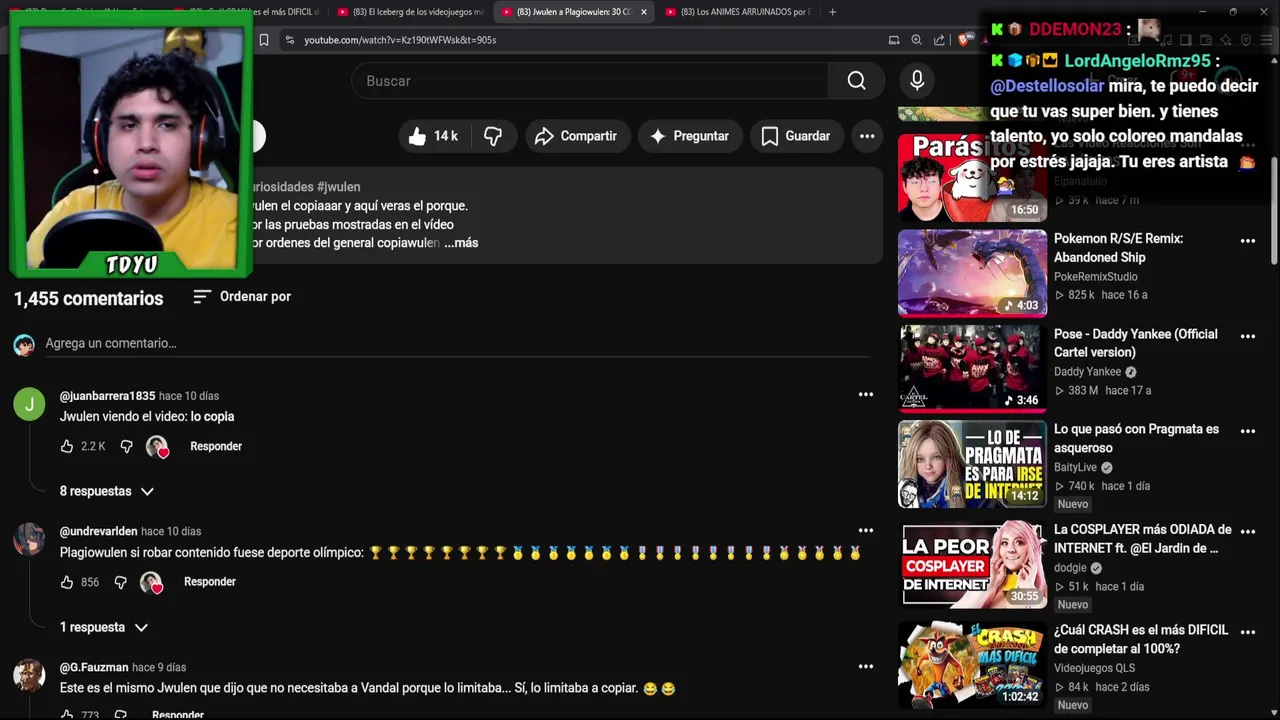
Task: Expand description with ...más link
Action: click(461, 243)
